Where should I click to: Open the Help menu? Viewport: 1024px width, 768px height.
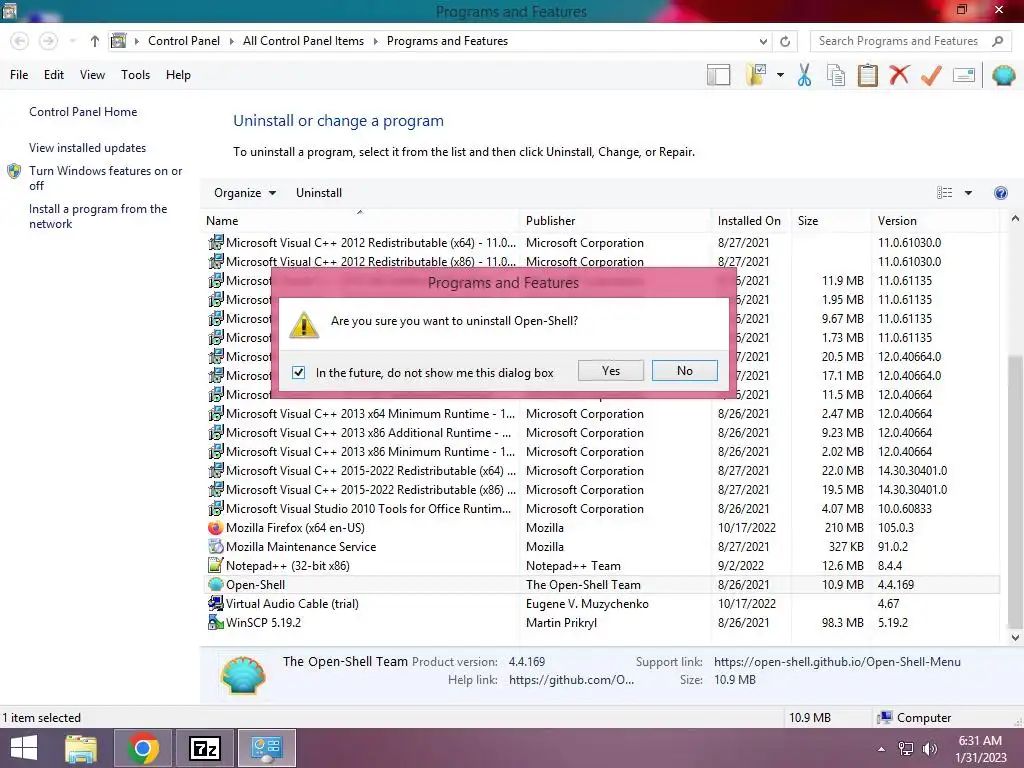(178, 75)
